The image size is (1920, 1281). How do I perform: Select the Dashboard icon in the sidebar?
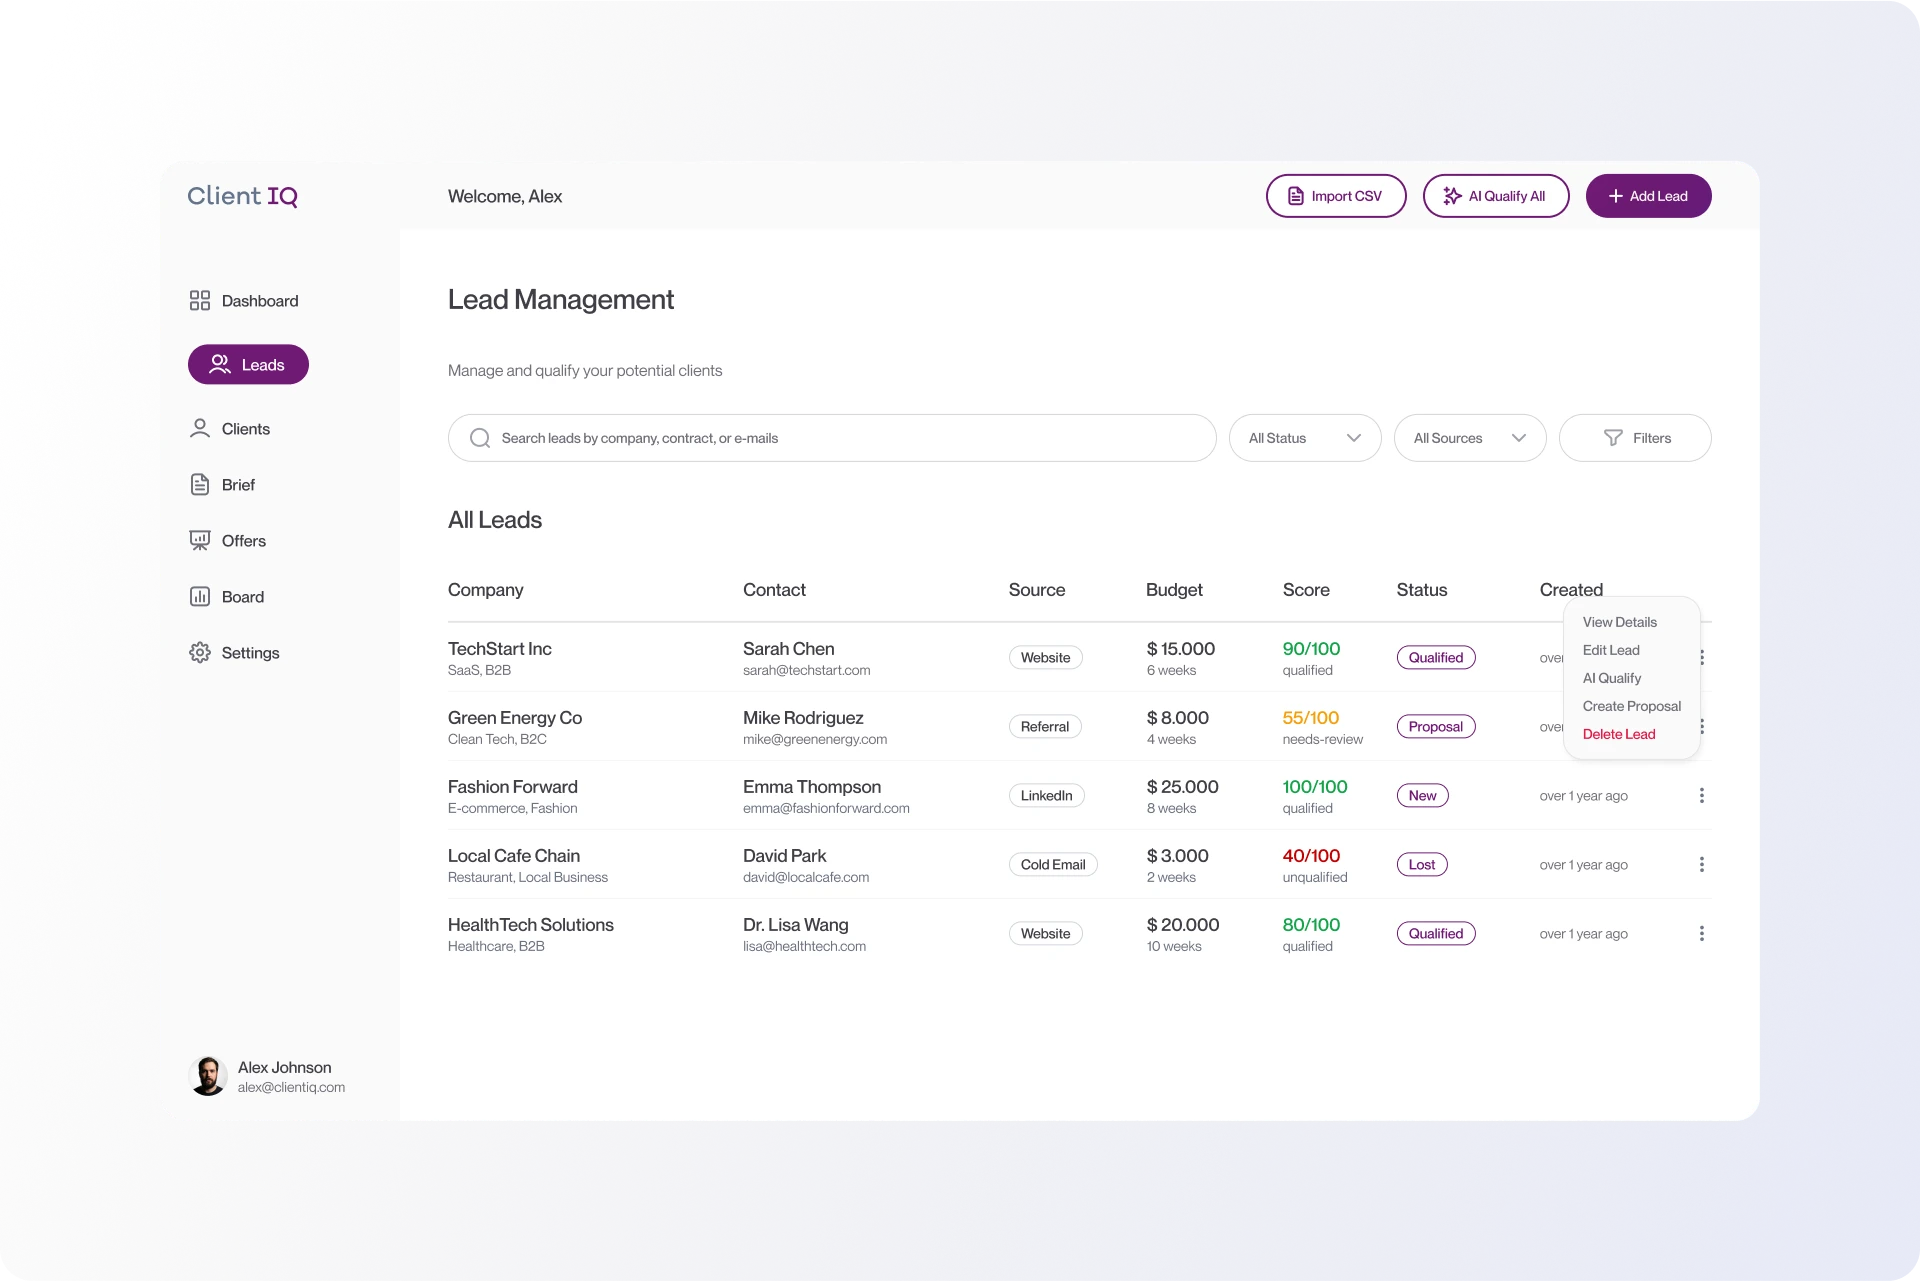(200, 300)
